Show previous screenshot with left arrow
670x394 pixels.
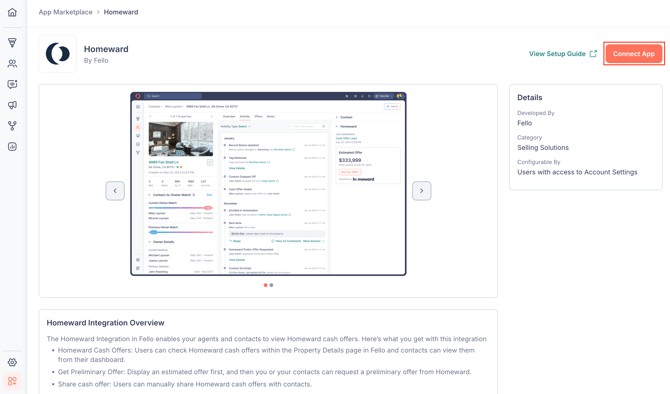coord(115,191)
